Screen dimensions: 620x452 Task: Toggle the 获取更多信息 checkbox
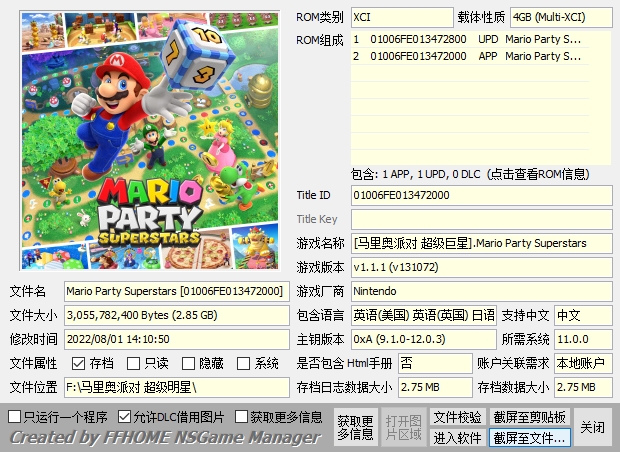pyautogui.click(x=242, y=416)
